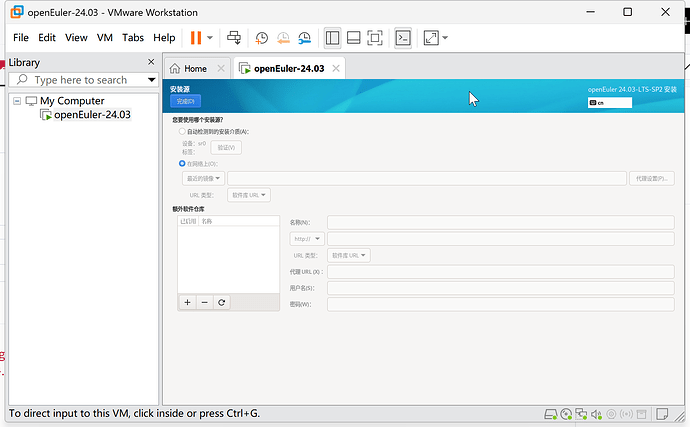Image resolution: width=690 pixels, height=427 pixels.
Task: Click the refresh repository list icon
Action: (x=221, y=302)
